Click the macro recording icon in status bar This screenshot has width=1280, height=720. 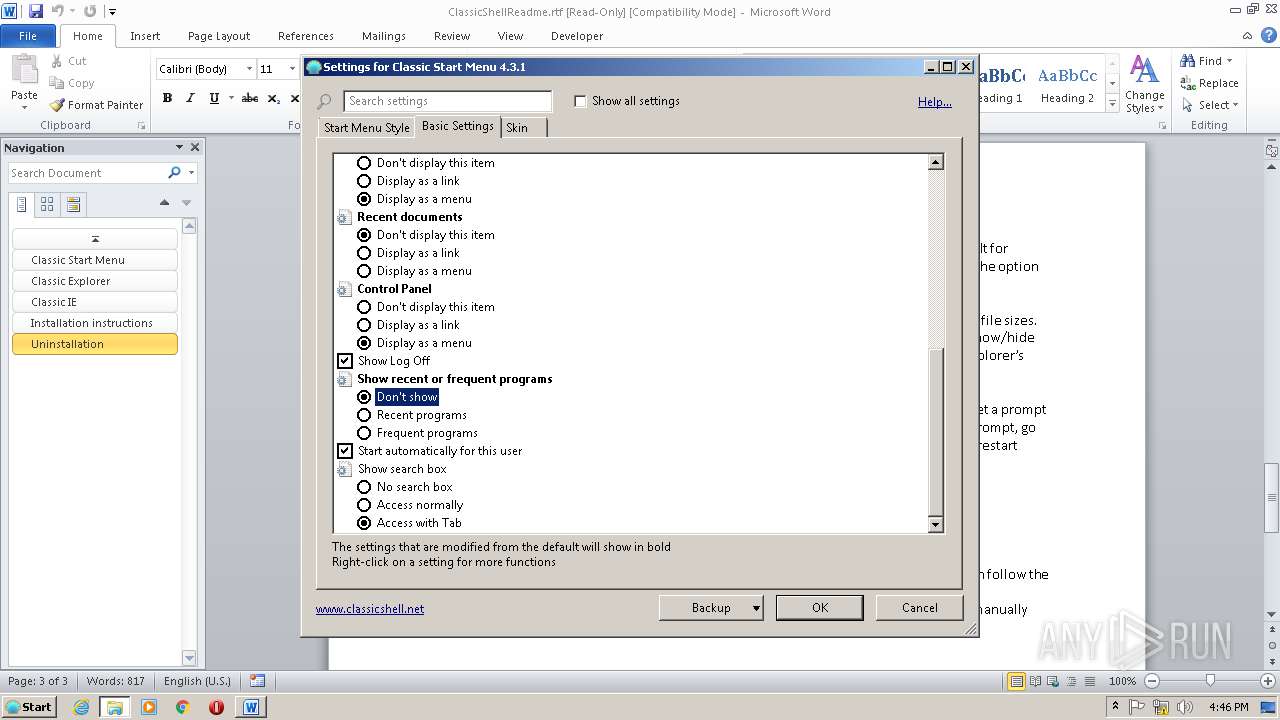click(258, 681)
